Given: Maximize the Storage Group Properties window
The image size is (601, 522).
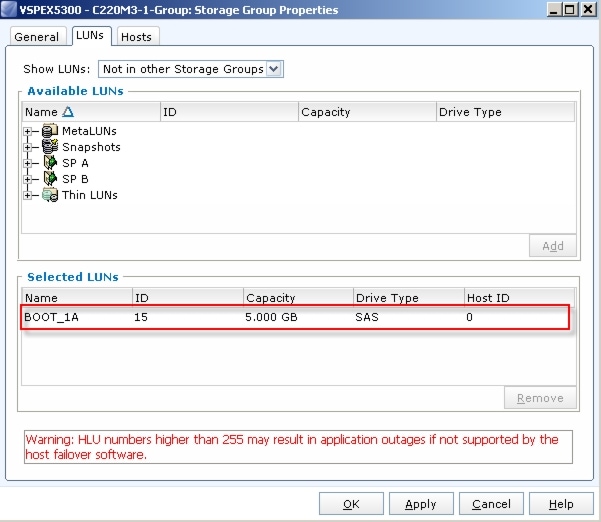Looking at the screenshot, I should [x=570, y=9].
